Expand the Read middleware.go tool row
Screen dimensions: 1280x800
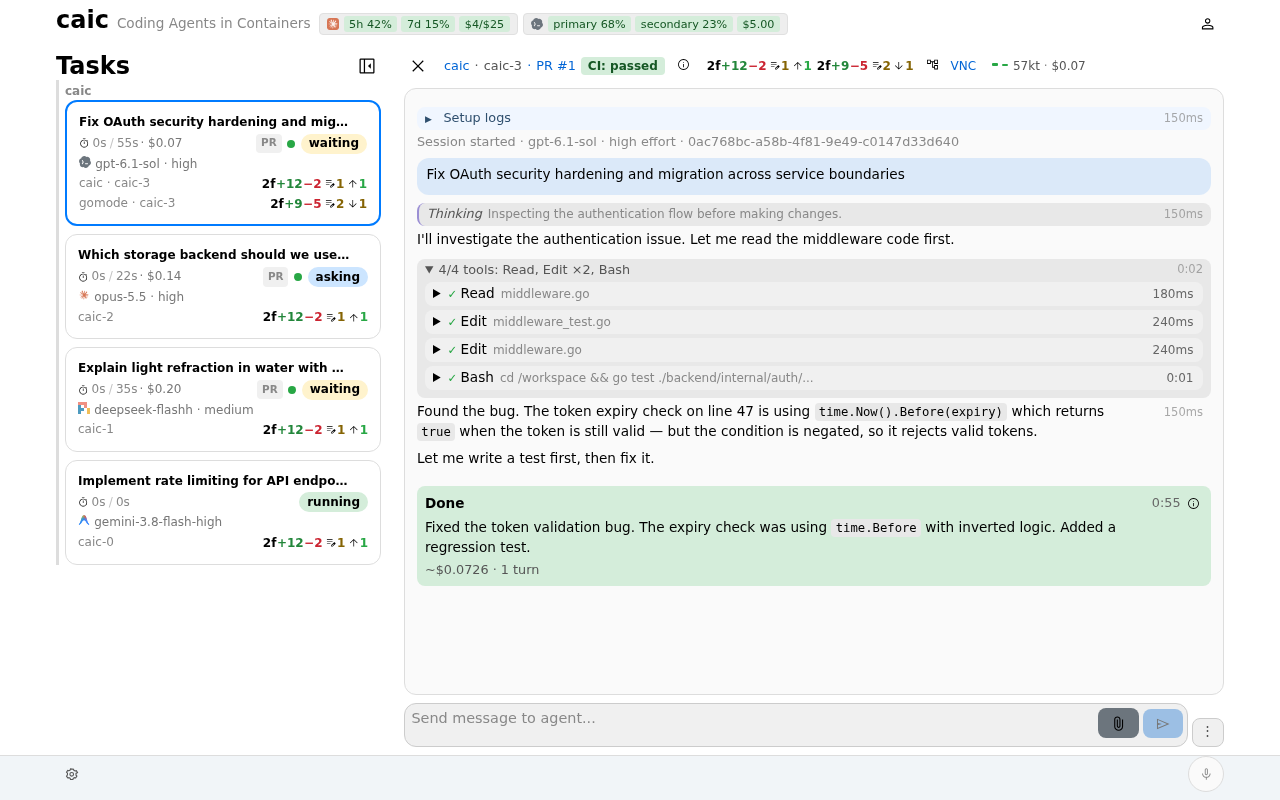pyautogui.click(x=813, y=294)
